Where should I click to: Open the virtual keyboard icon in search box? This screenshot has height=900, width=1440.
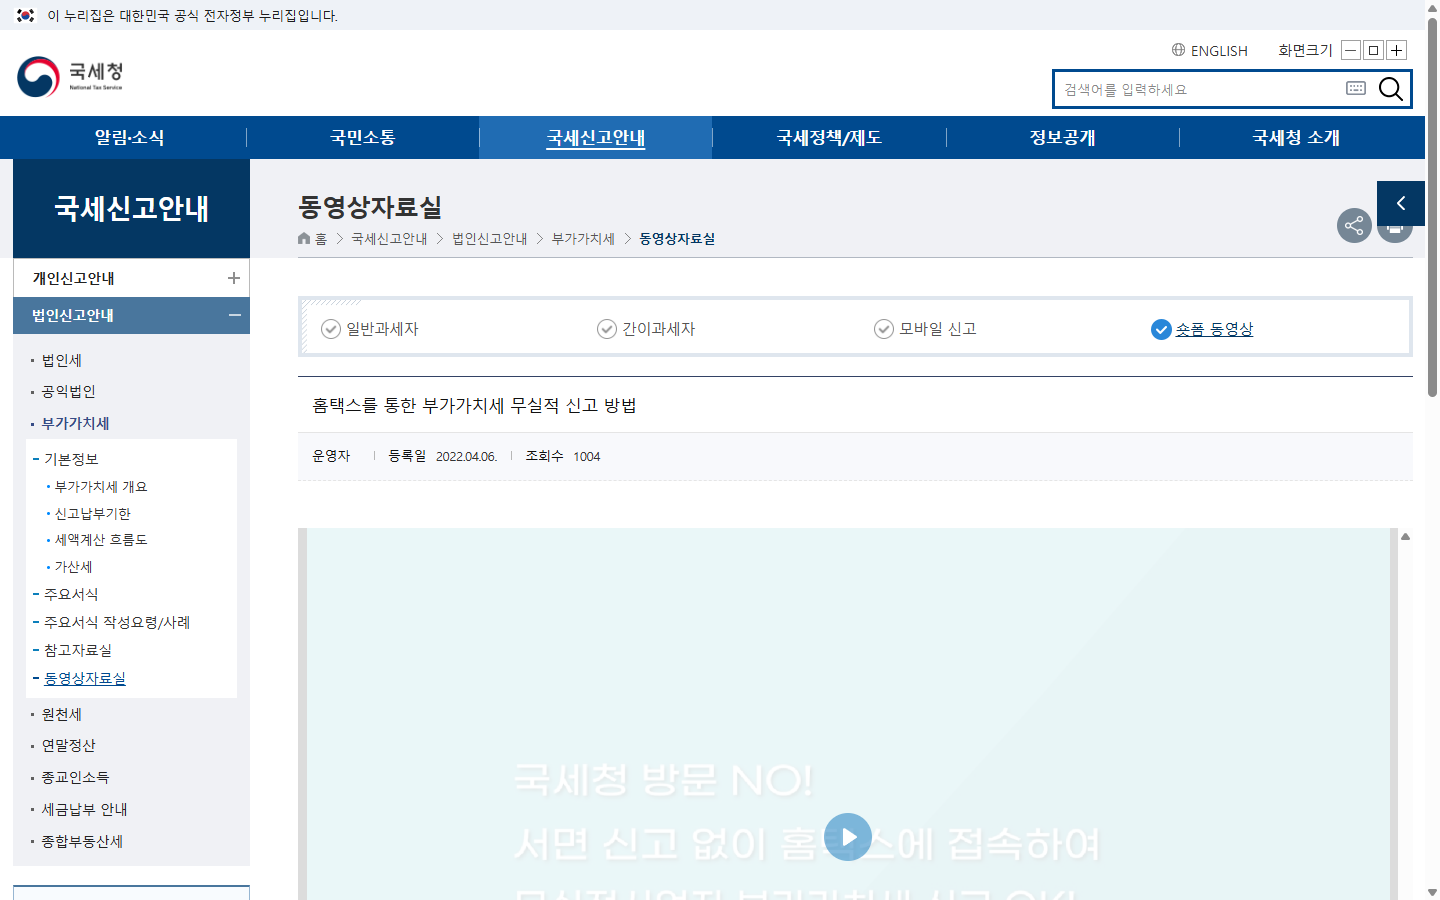point(1356,89)
